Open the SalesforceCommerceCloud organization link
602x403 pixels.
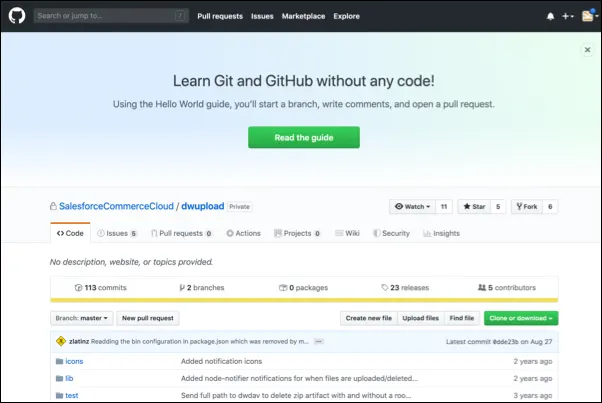(x=116, y=206)
